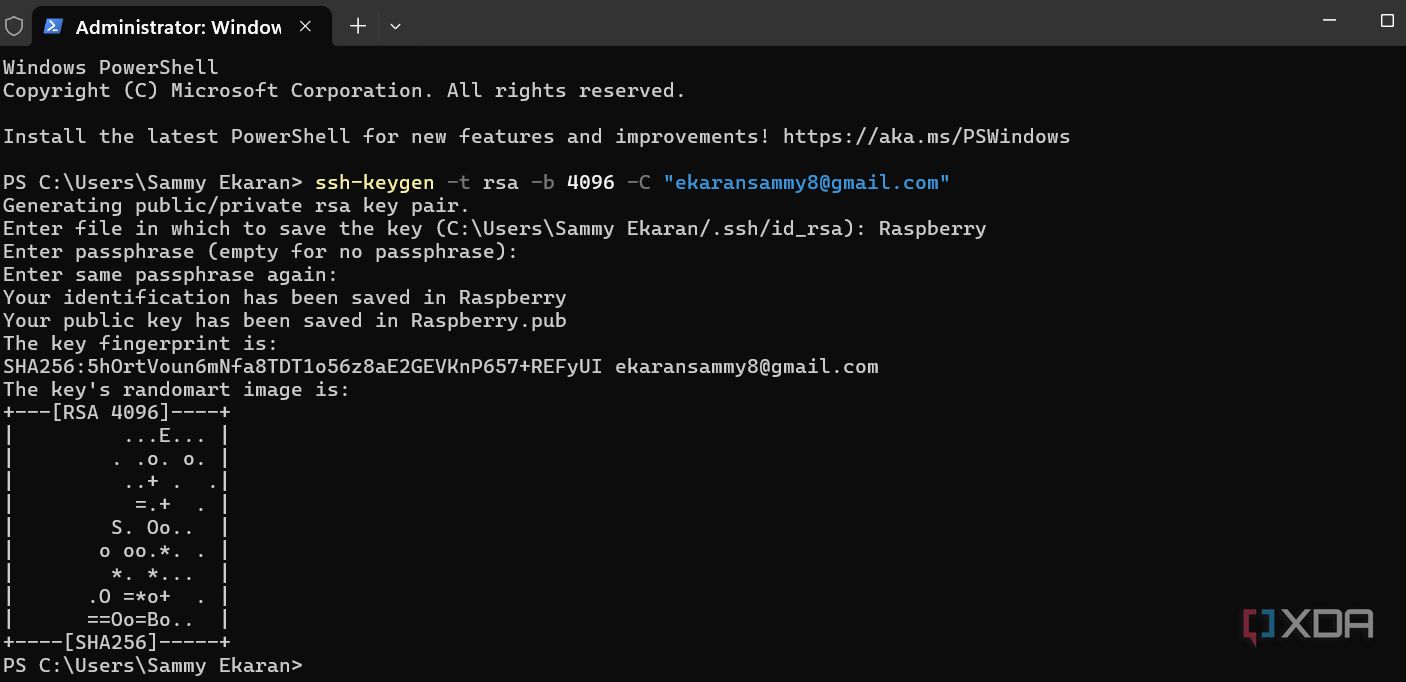The height and width of the screenshot is (682, 1406).
Task: Maximize the terminal window
Action: 1387,20
